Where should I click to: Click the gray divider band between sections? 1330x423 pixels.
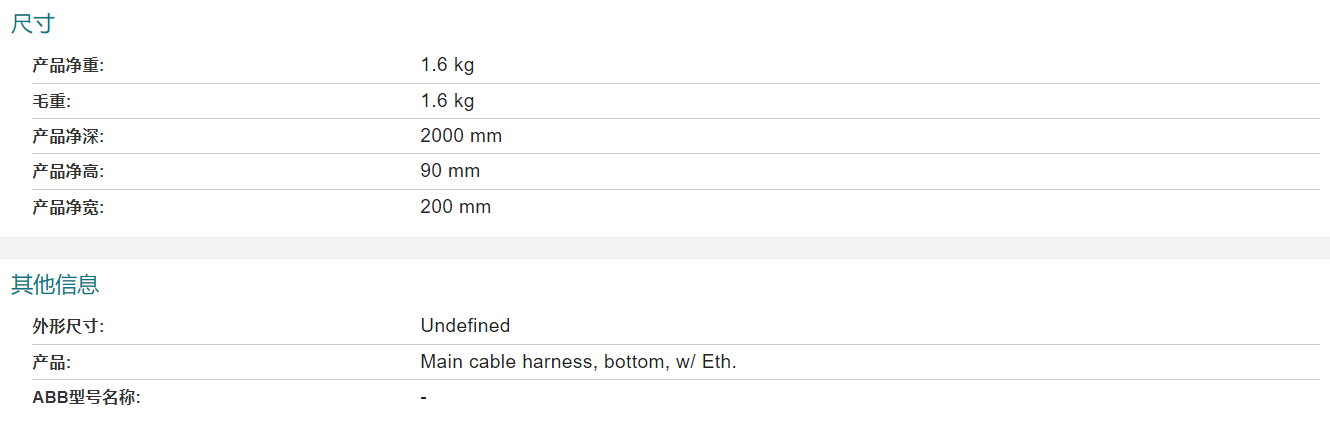665,248
